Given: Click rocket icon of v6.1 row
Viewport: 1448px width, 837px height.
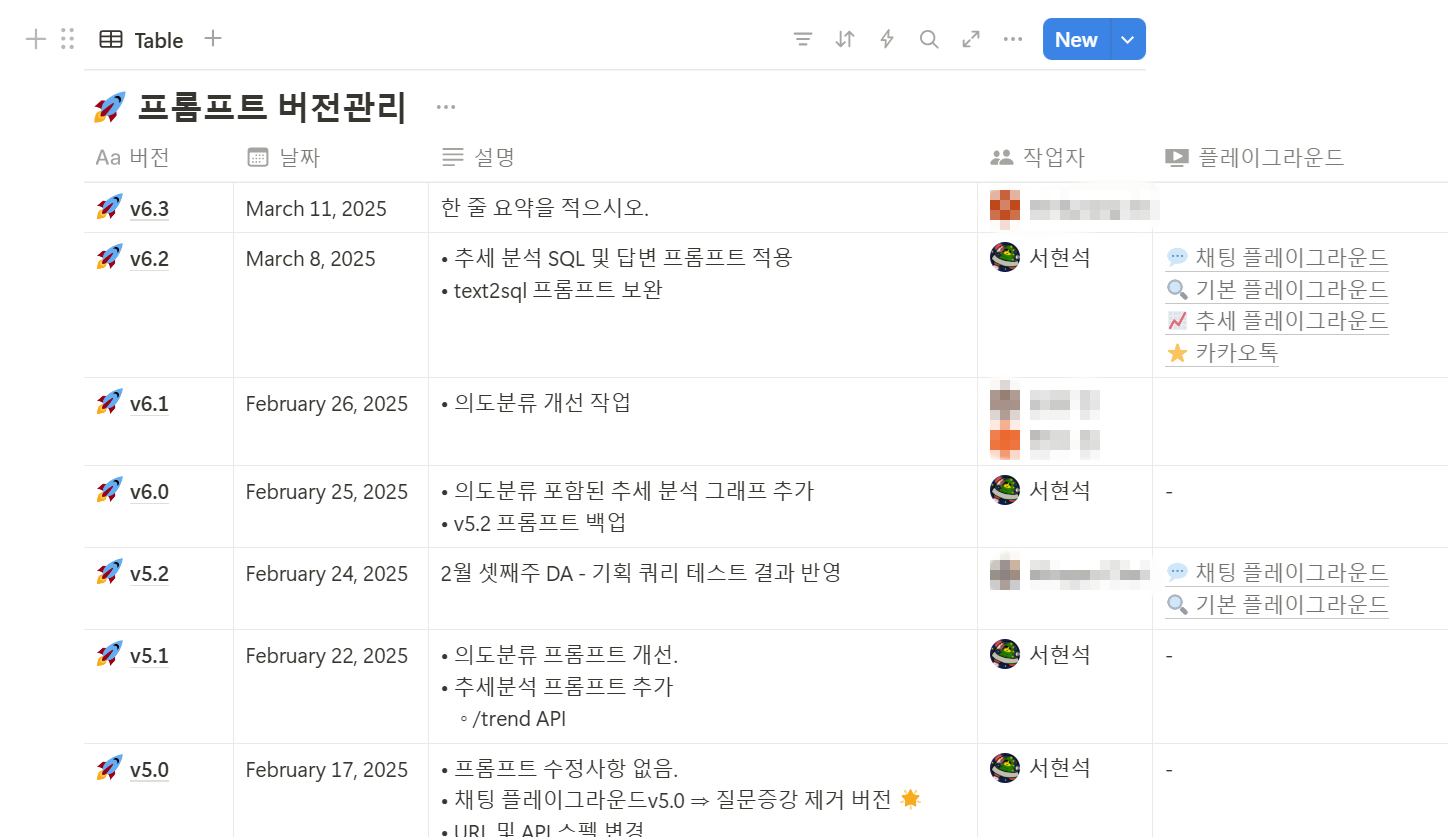Looking at the screenshot, I should 109,403.
